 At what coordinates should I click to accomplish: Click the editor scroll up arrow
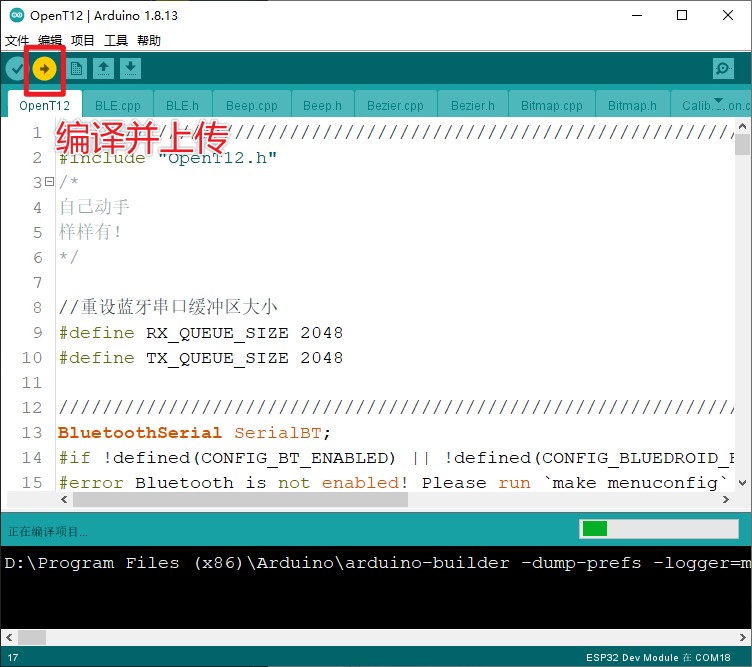click(x=742, y=126)
